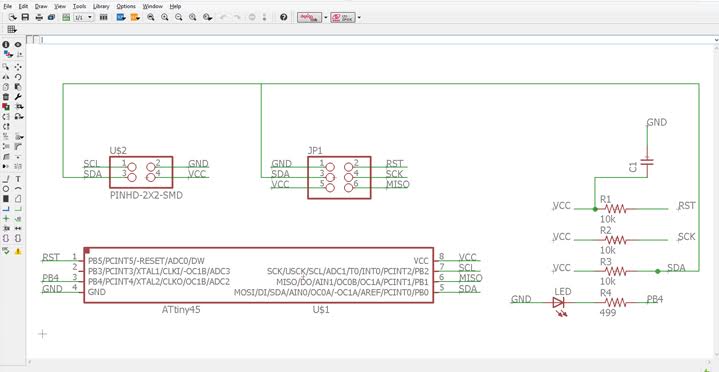This screenshot has height=372, width=719.
Task: Open the Tools menu
Action: (x=79, y=6)
